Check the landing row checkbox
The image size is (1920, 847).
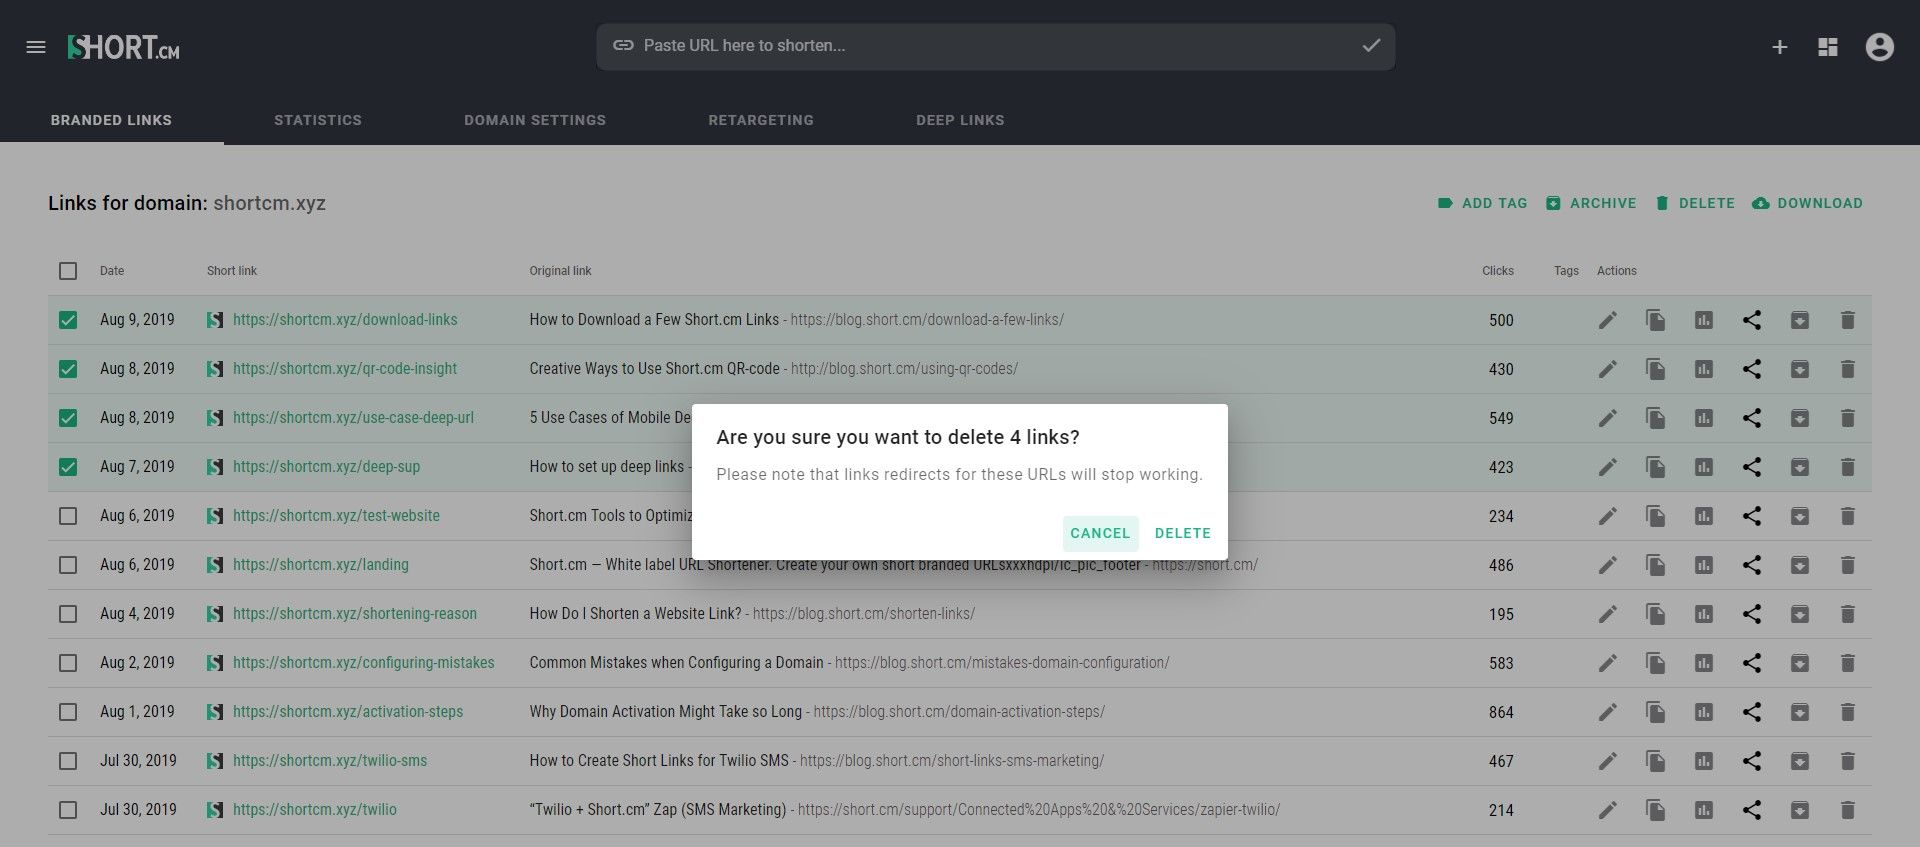(x=67, y=565)
